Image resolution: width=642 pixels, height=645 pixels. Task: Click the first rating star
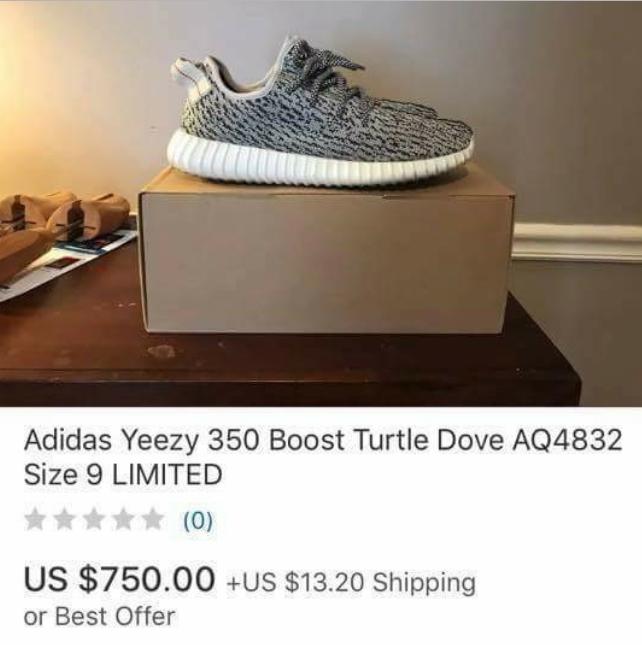[x=35, y=520]
